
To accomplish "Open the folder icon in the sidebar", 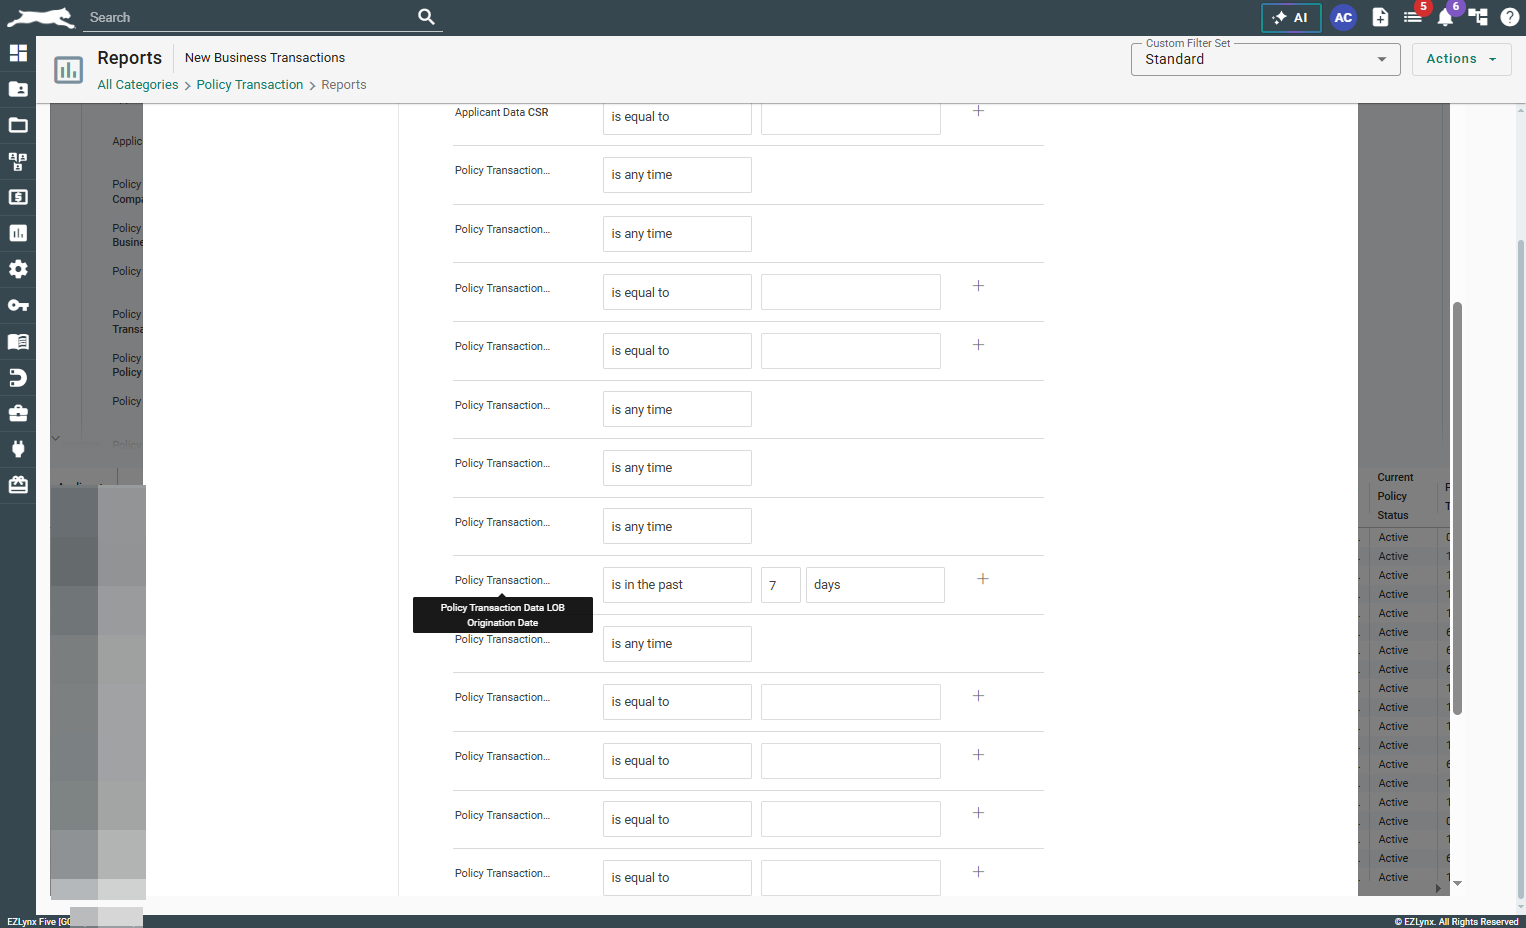I will (x=18, y=125).
